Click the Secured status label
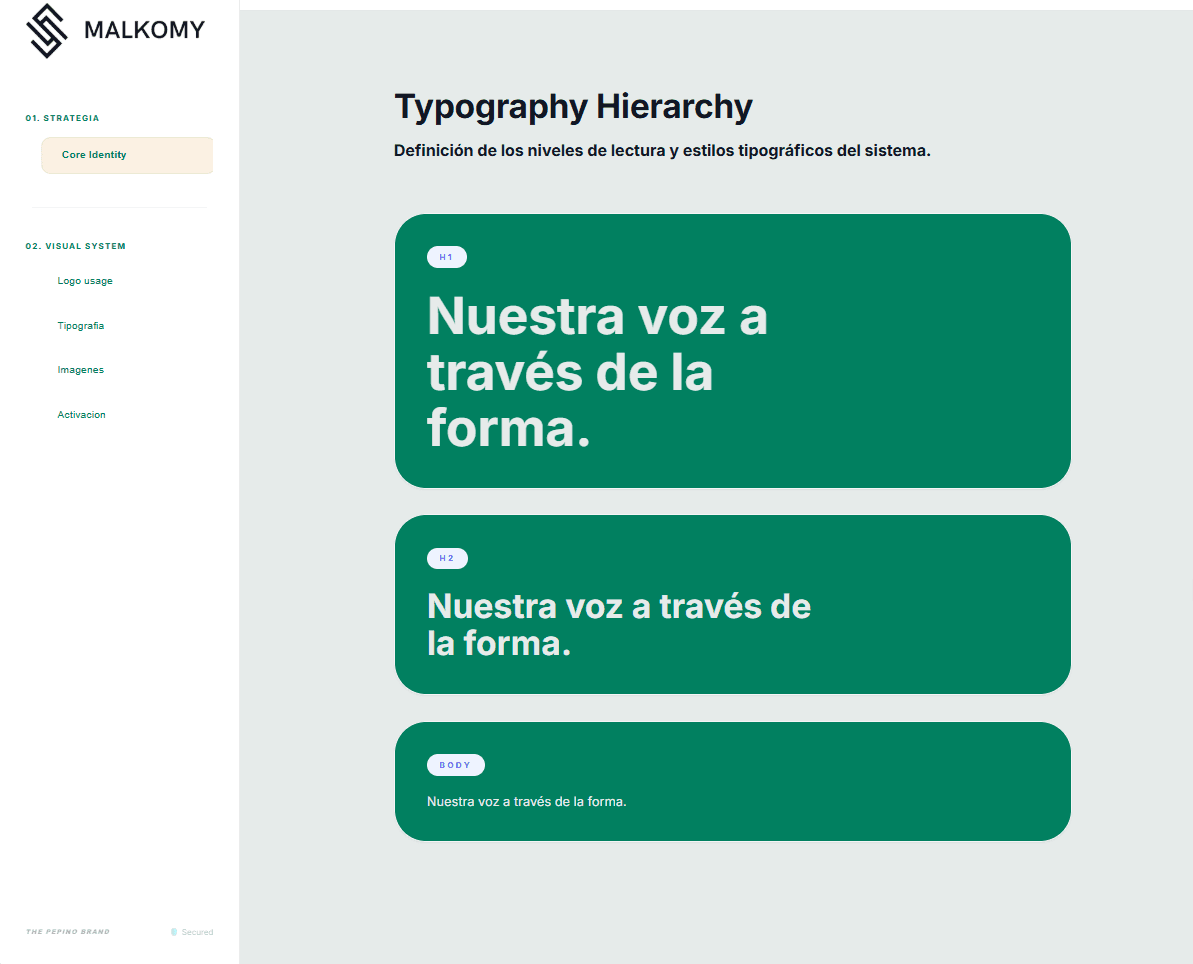This screenshot has width=1193, height=964. 197,932
